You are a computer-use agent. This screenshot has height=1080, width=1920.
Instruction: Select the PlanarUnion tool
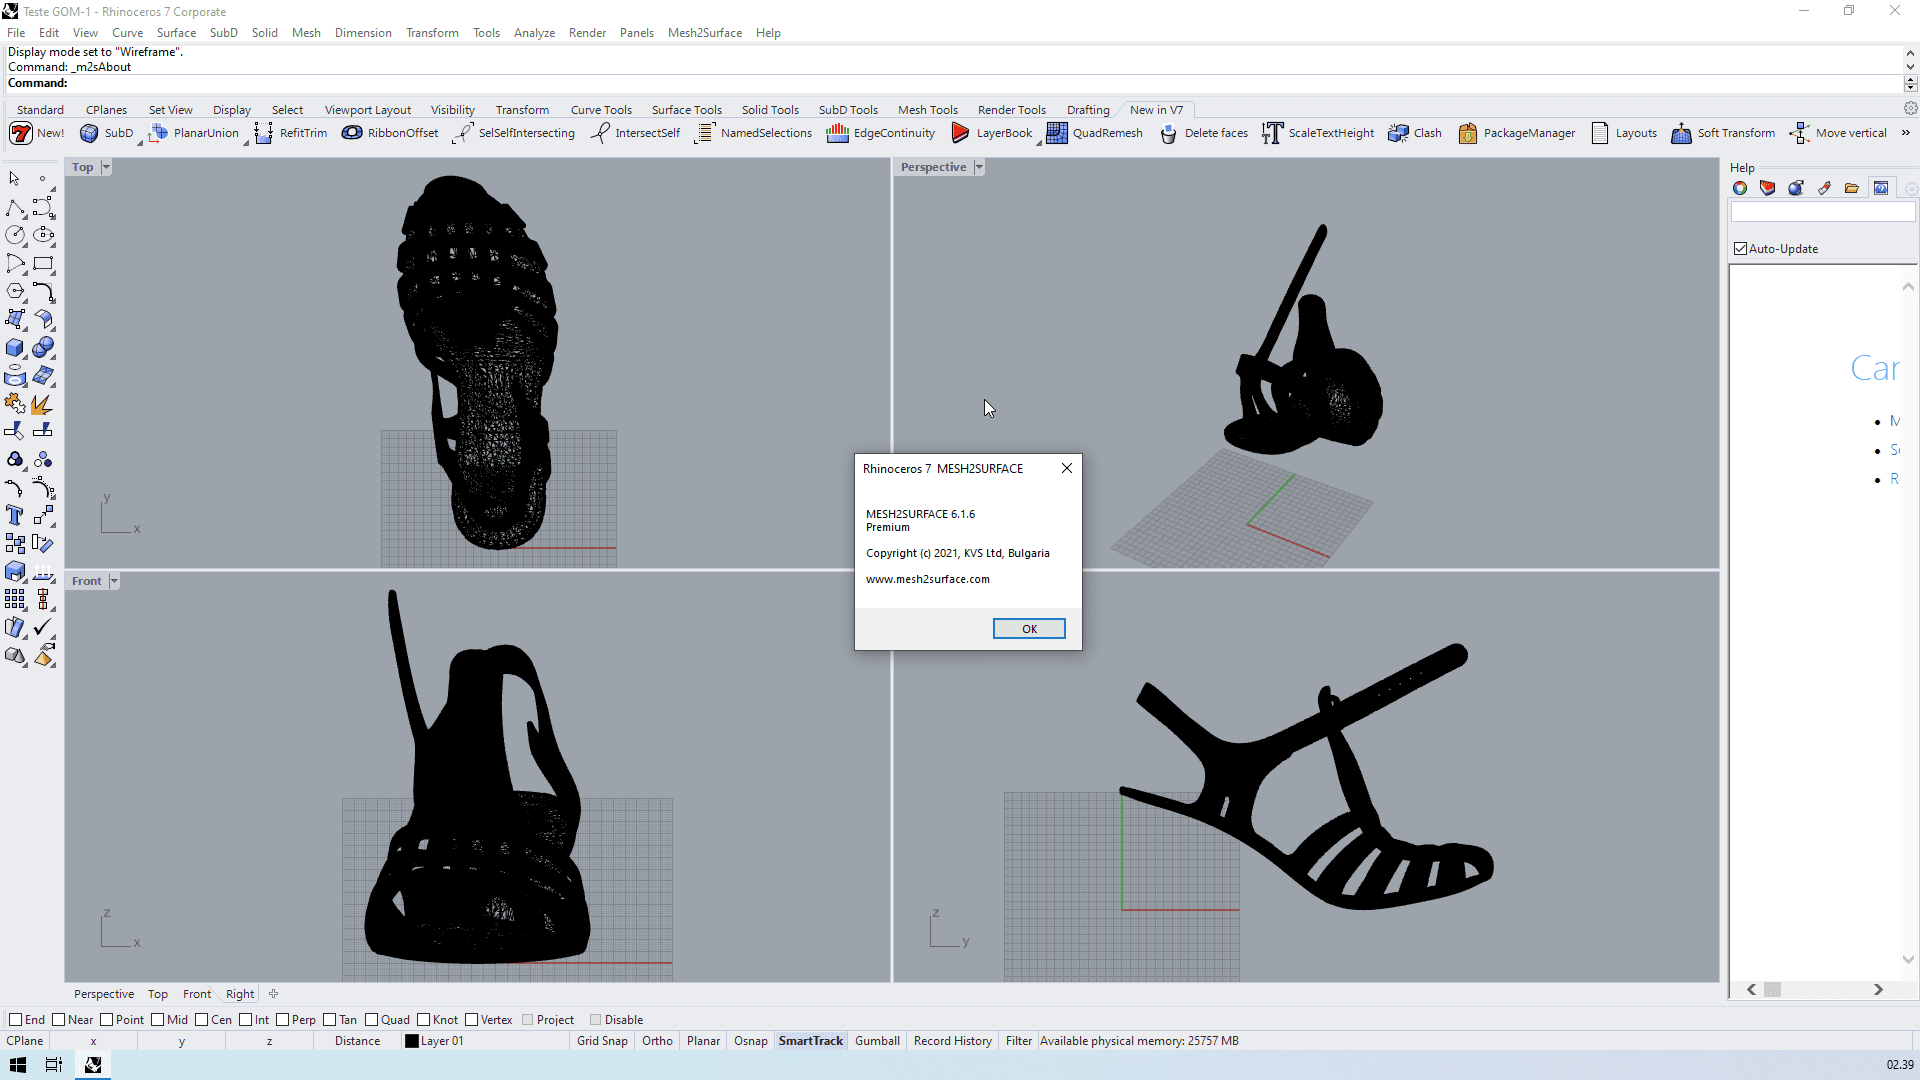tap(195, 133)
